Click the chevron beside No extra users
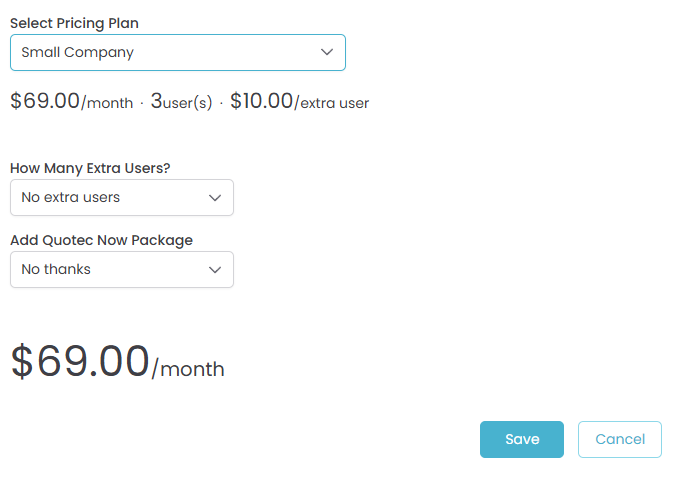The image size is (684, 477). pos(215,198)
